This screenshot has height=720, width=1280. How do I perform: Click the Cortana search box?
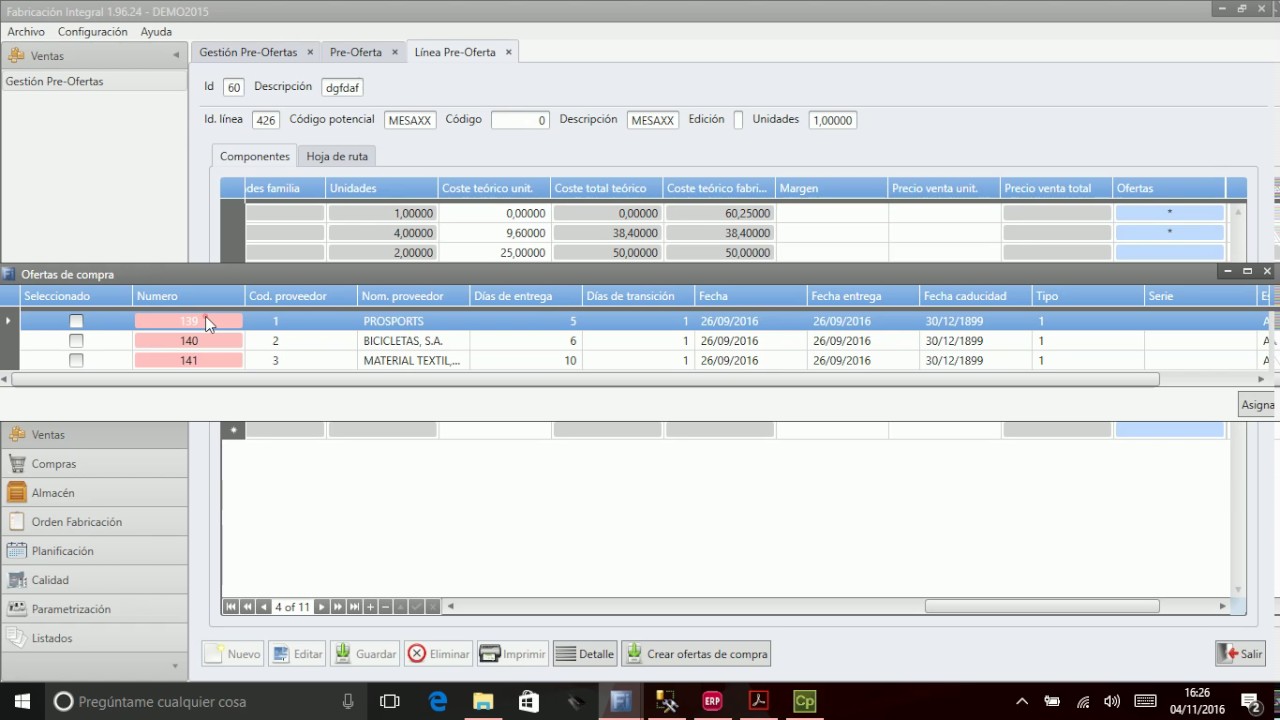tap(205, 702)
